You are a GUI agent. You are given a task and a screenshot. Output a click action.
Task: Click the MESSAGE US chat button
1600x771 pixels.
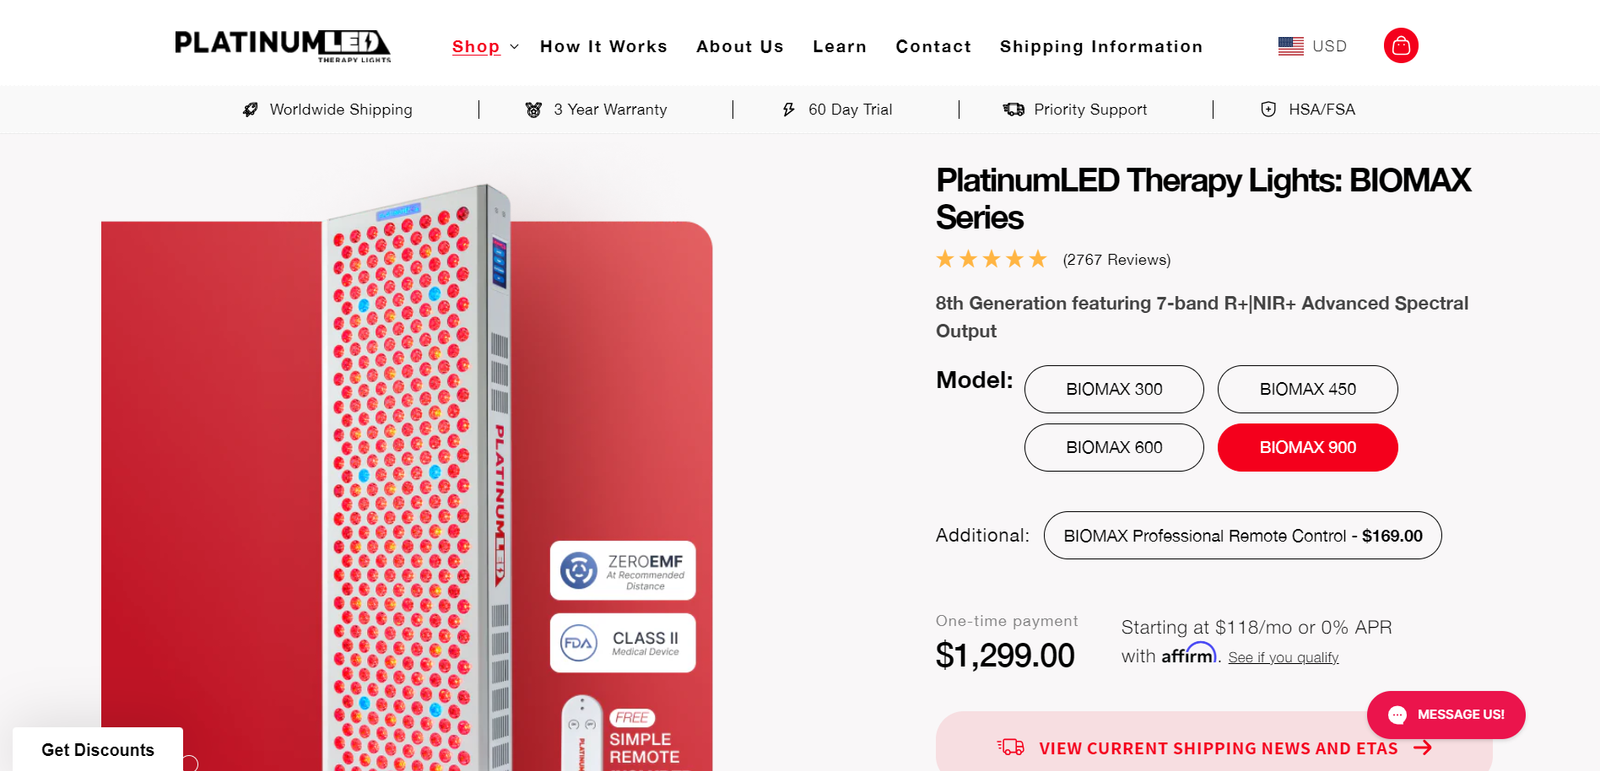click(x=1445, y=714)
